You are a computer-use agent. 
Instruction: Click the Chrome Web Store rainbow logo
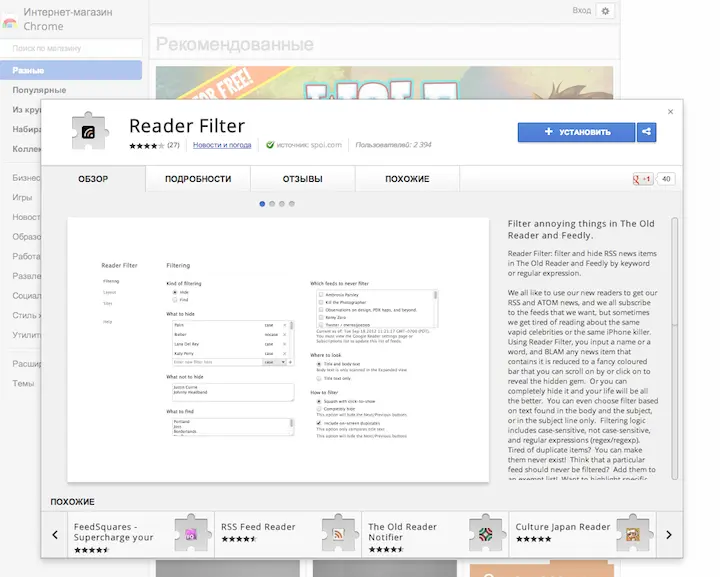click(x=10, y=20)
